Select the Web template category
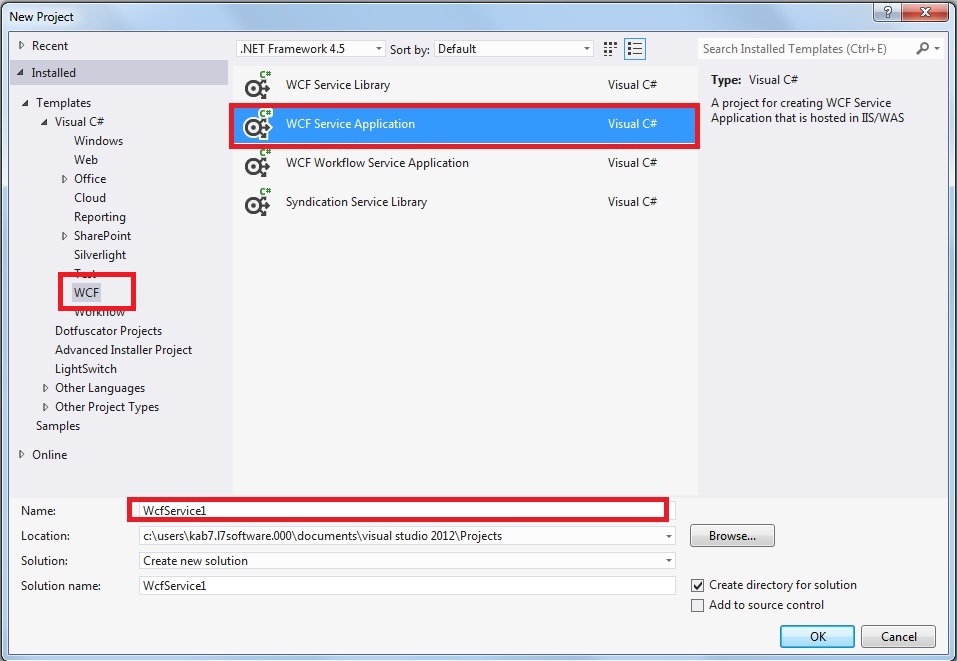957x661 pixels. (85, 160)
